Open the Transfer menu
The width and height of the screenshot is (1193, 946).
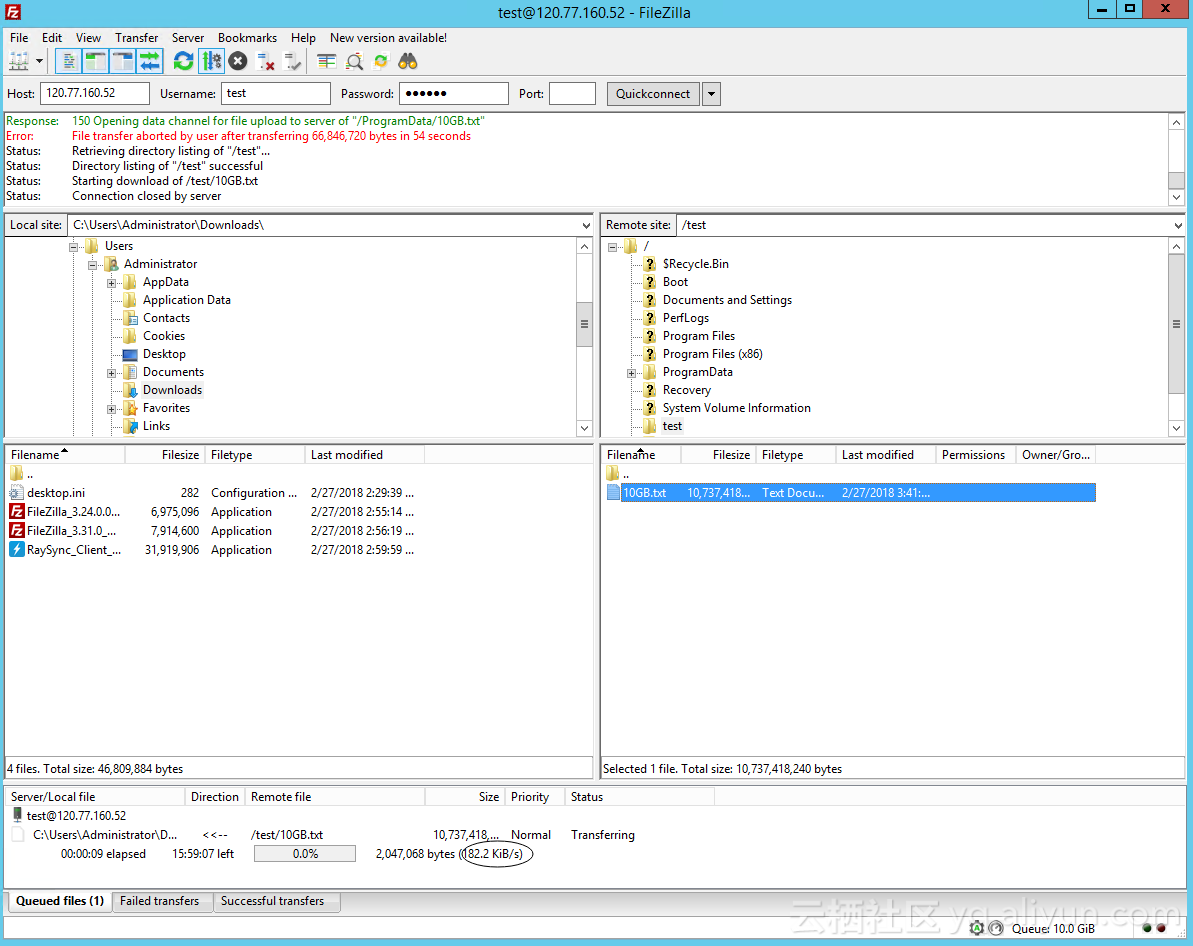coord(137,37)
